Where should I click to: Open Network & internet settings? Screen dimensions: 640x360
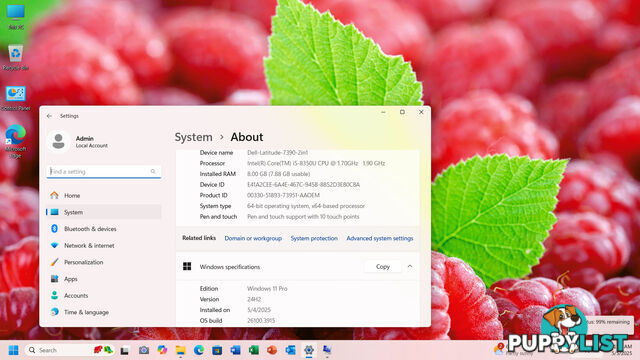point(104,246)
